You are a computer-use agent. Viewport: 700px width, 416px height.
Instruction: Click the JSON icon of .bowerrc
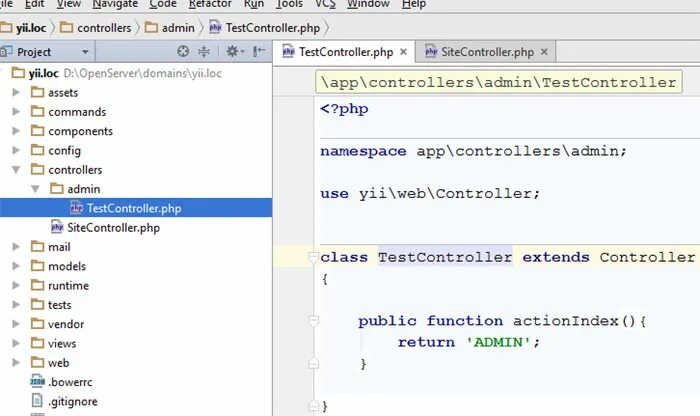[38, 382]
